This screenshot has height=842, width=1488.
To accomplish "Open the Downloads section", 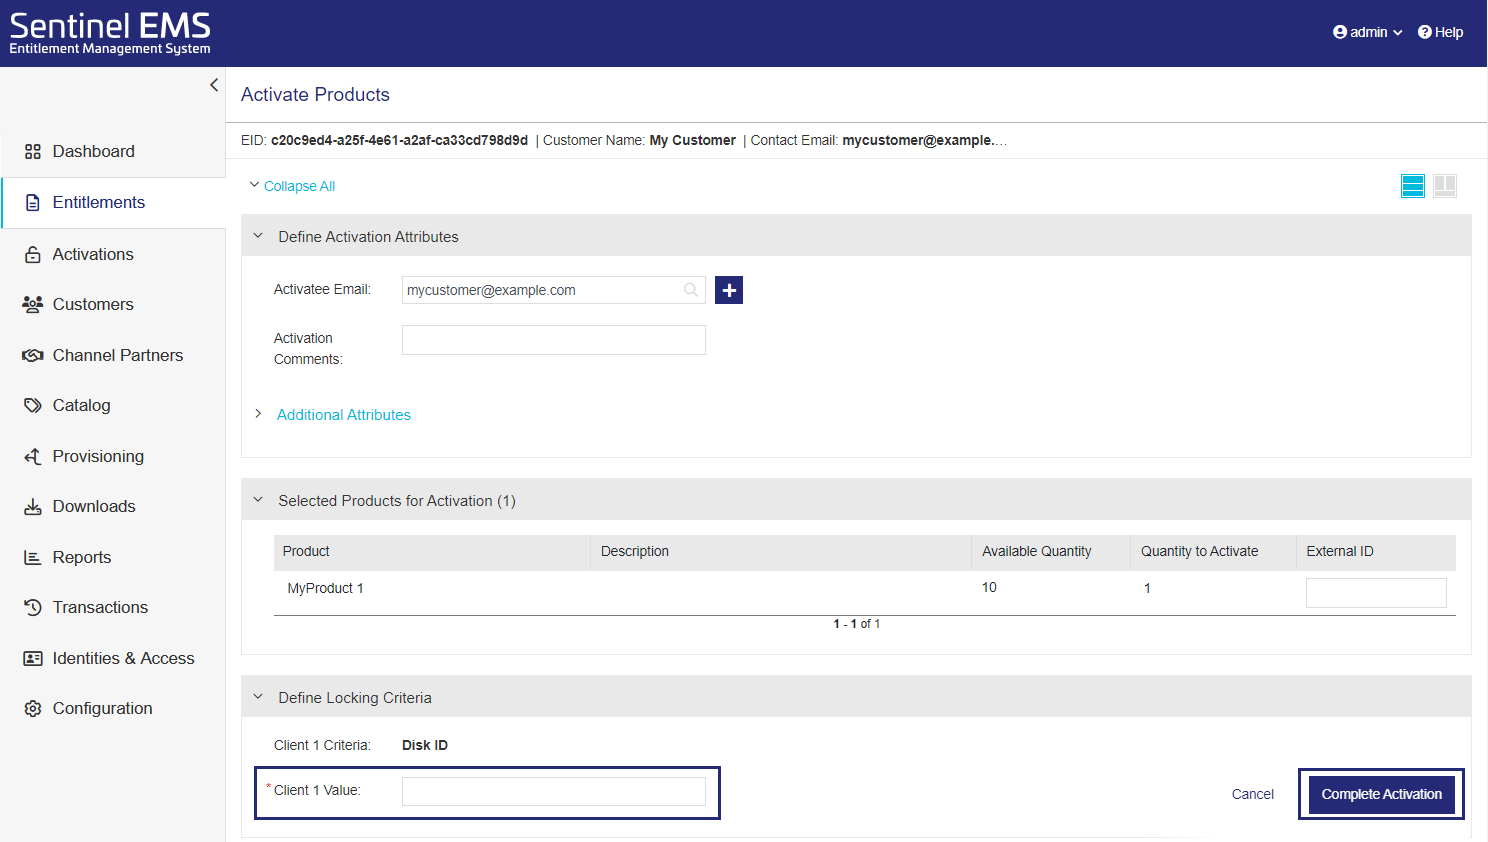I will 93,506.
